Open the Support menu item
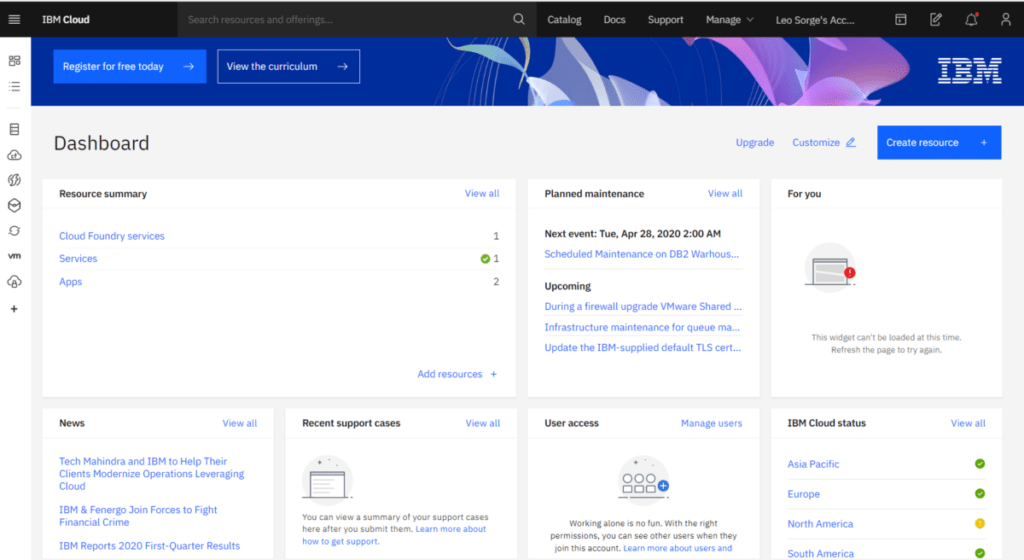Screen dimensions: 1024x560 pyautogui.click(x=665, y=20)
